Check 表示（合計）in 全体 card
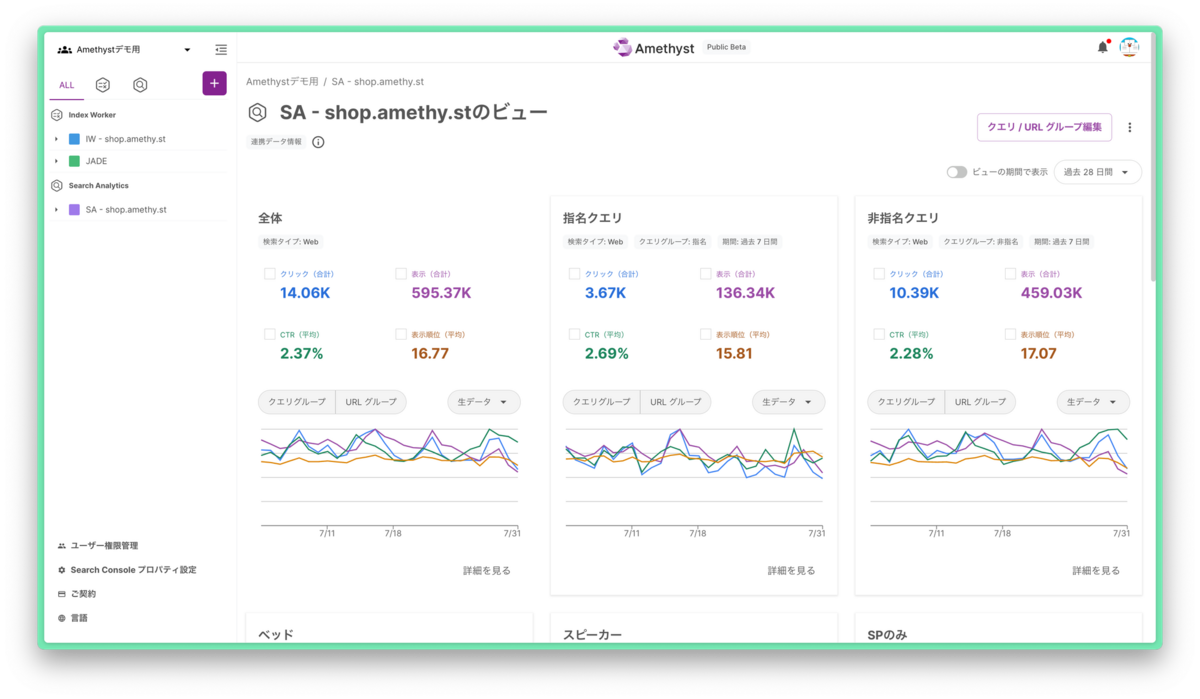Image resolution: width=1200 pixels, height=699 pixels. click(x=401, y=273)
